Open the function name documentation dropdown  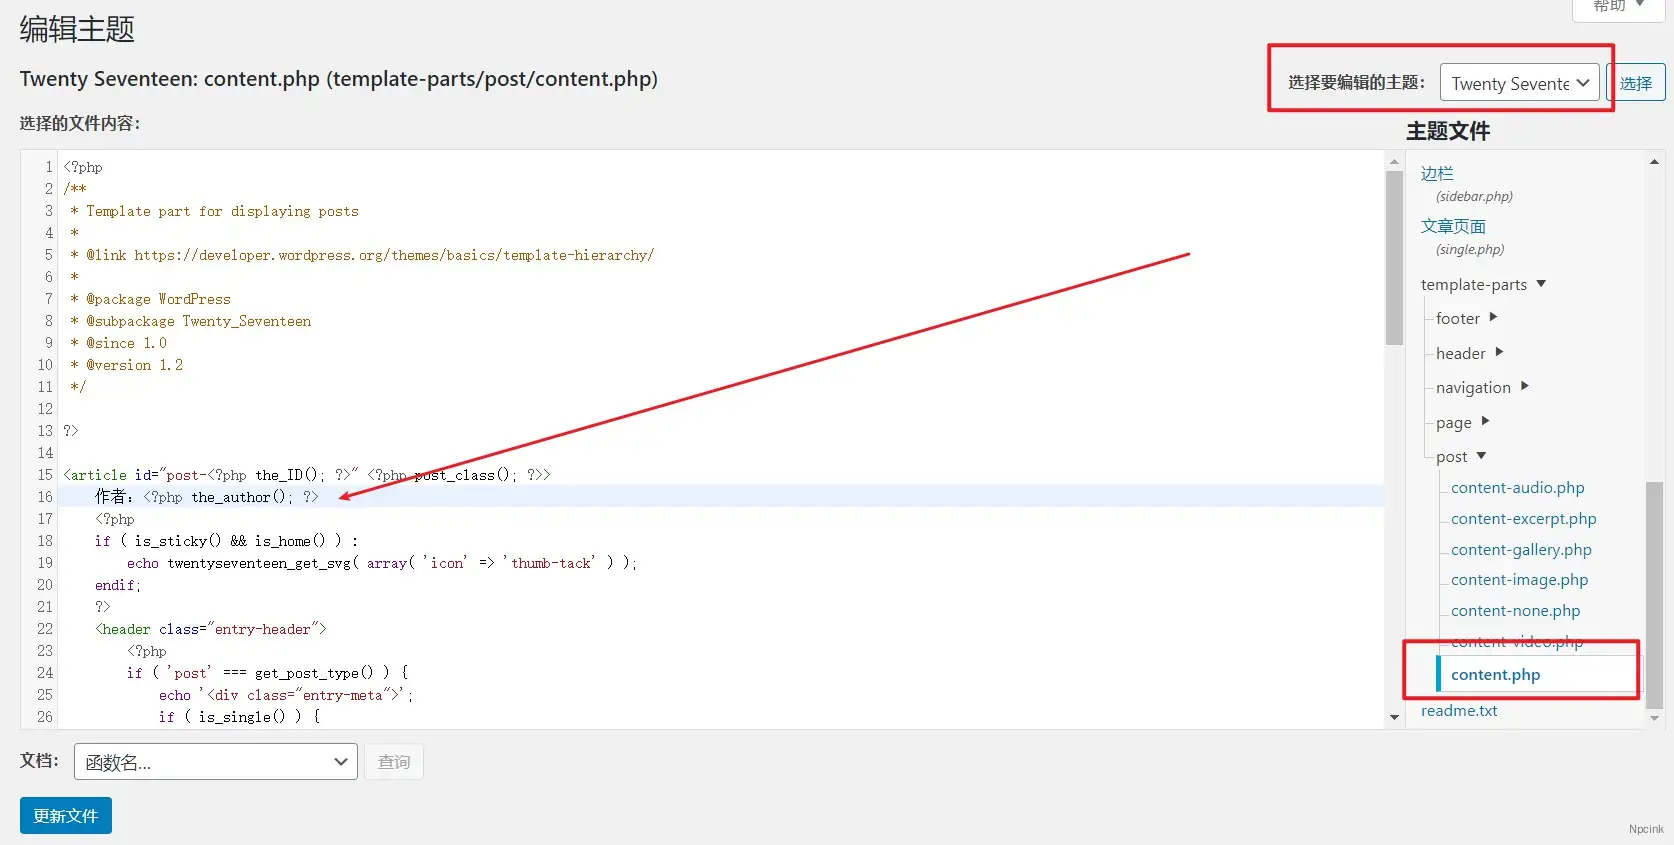pos(215,762)
